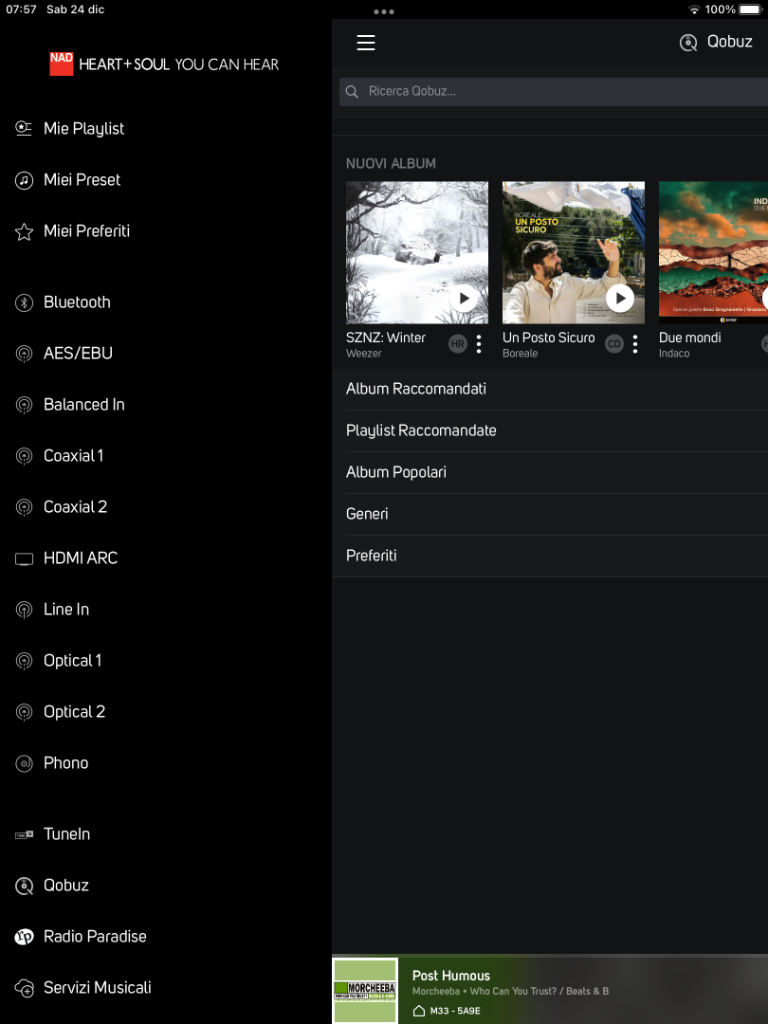
Task: Click the Servizi Musicali label
Action: (x=97, y=988)
